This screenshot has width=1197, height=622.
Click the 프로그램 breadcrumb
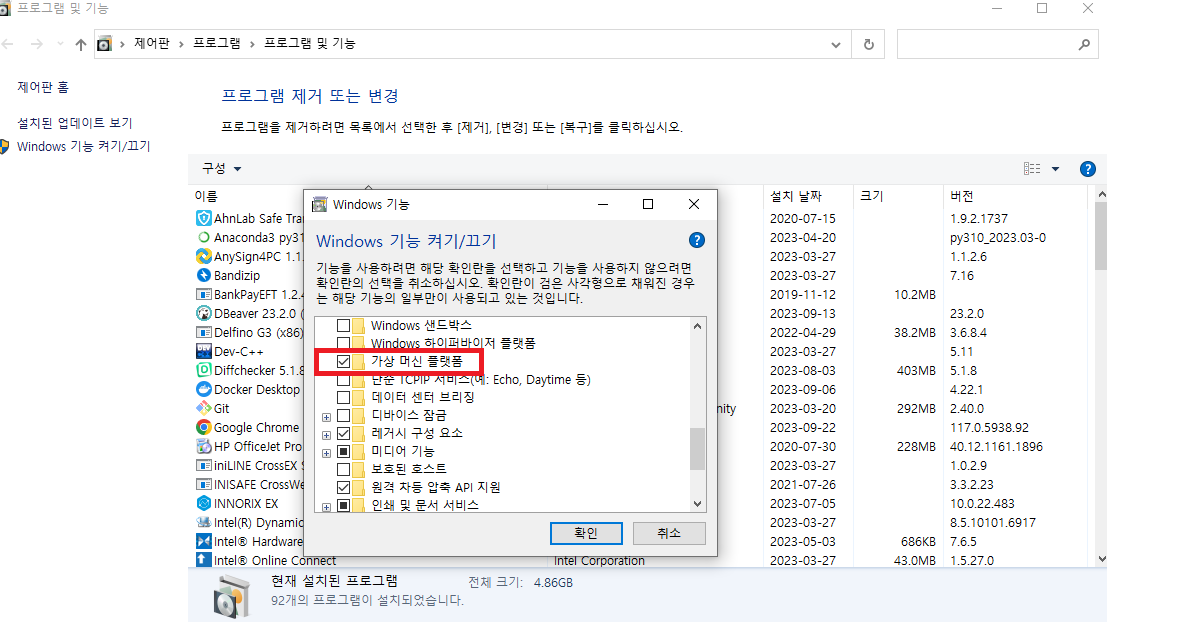pyautogui.click(x=217, y=44)
